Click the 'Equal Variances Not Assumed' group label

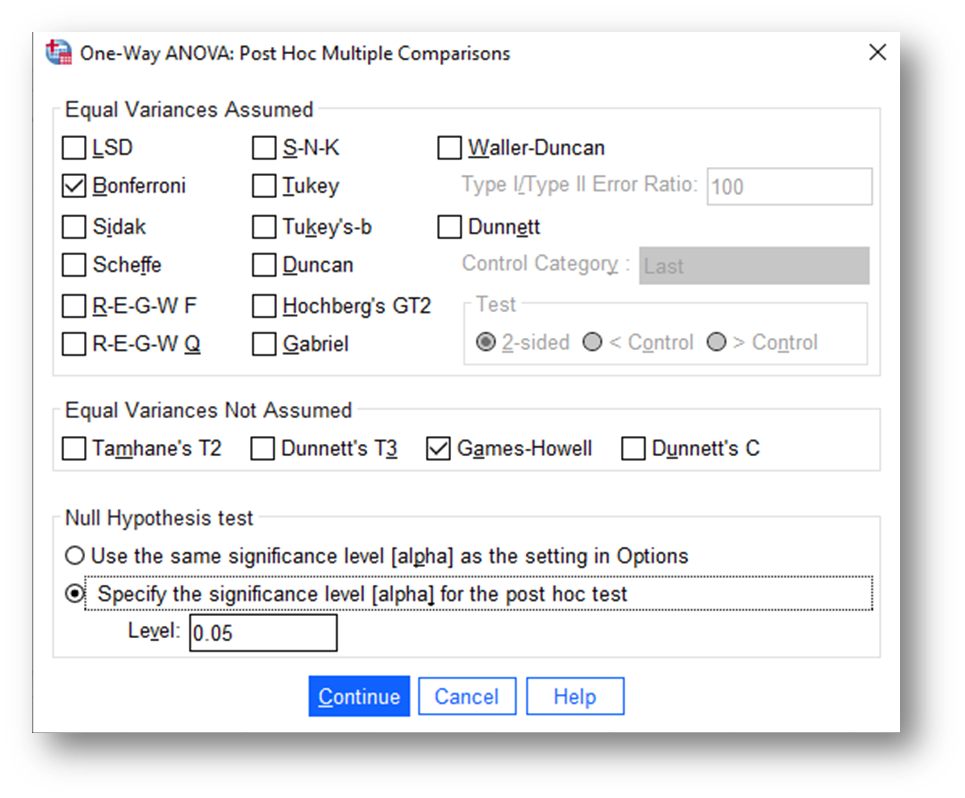click(x=209, y=410)
